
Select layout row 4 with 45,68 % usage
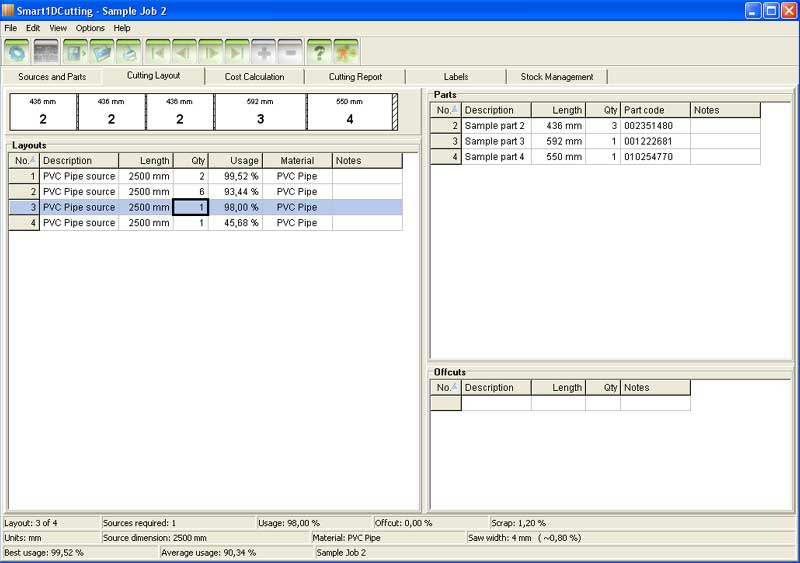point(206,223)
